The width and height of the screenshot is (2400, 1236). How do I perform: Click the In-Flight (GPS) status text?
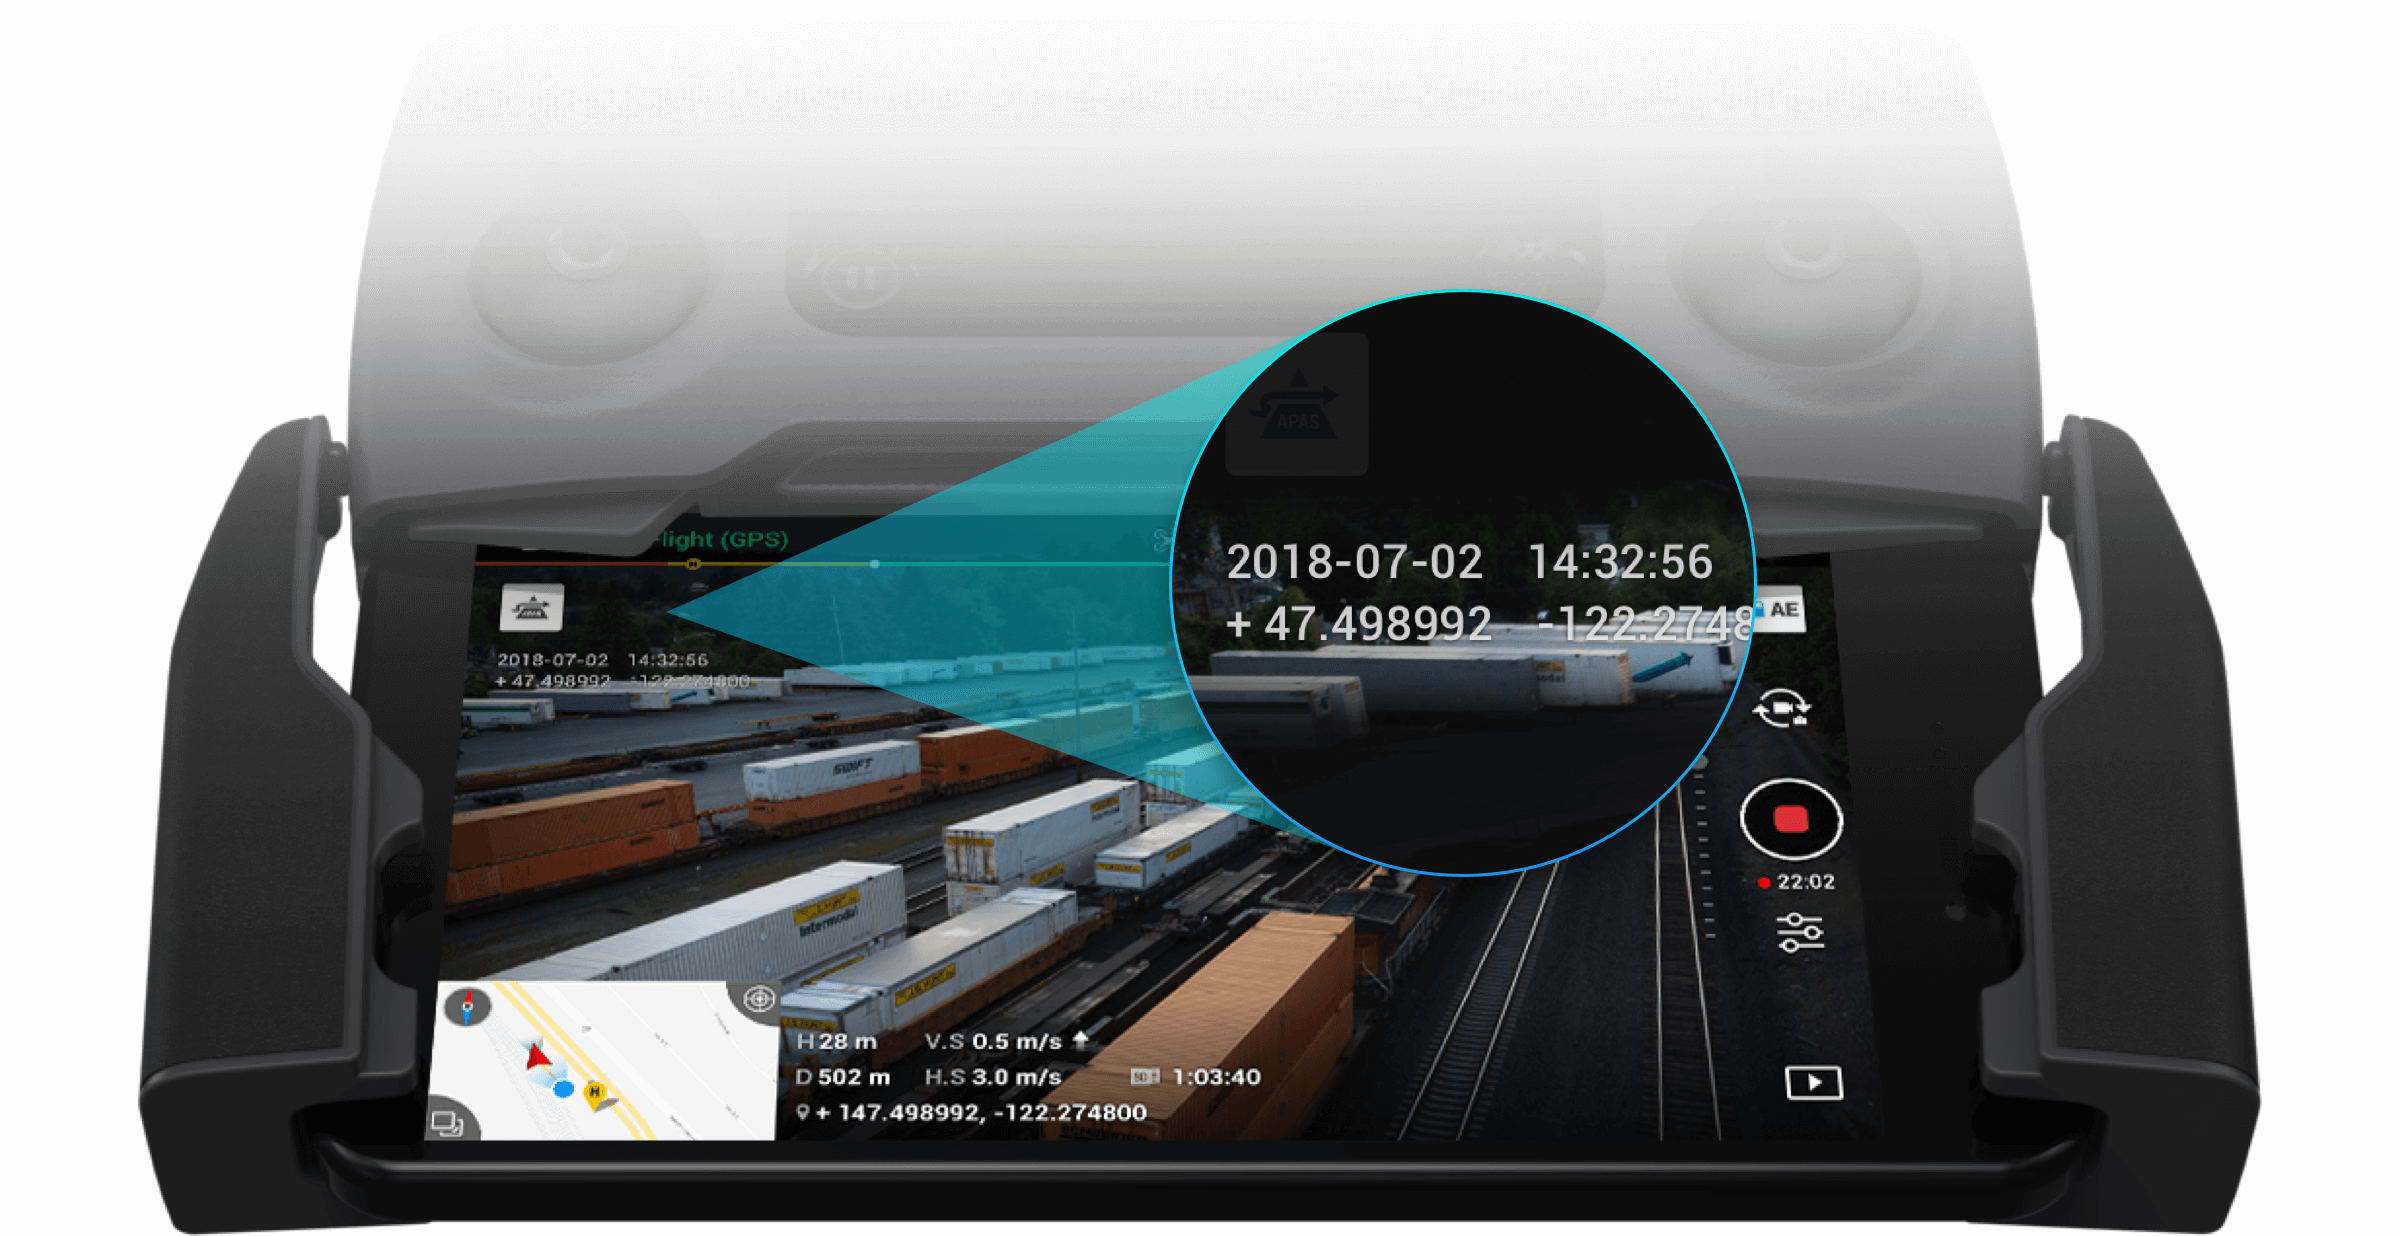point(722,540)
